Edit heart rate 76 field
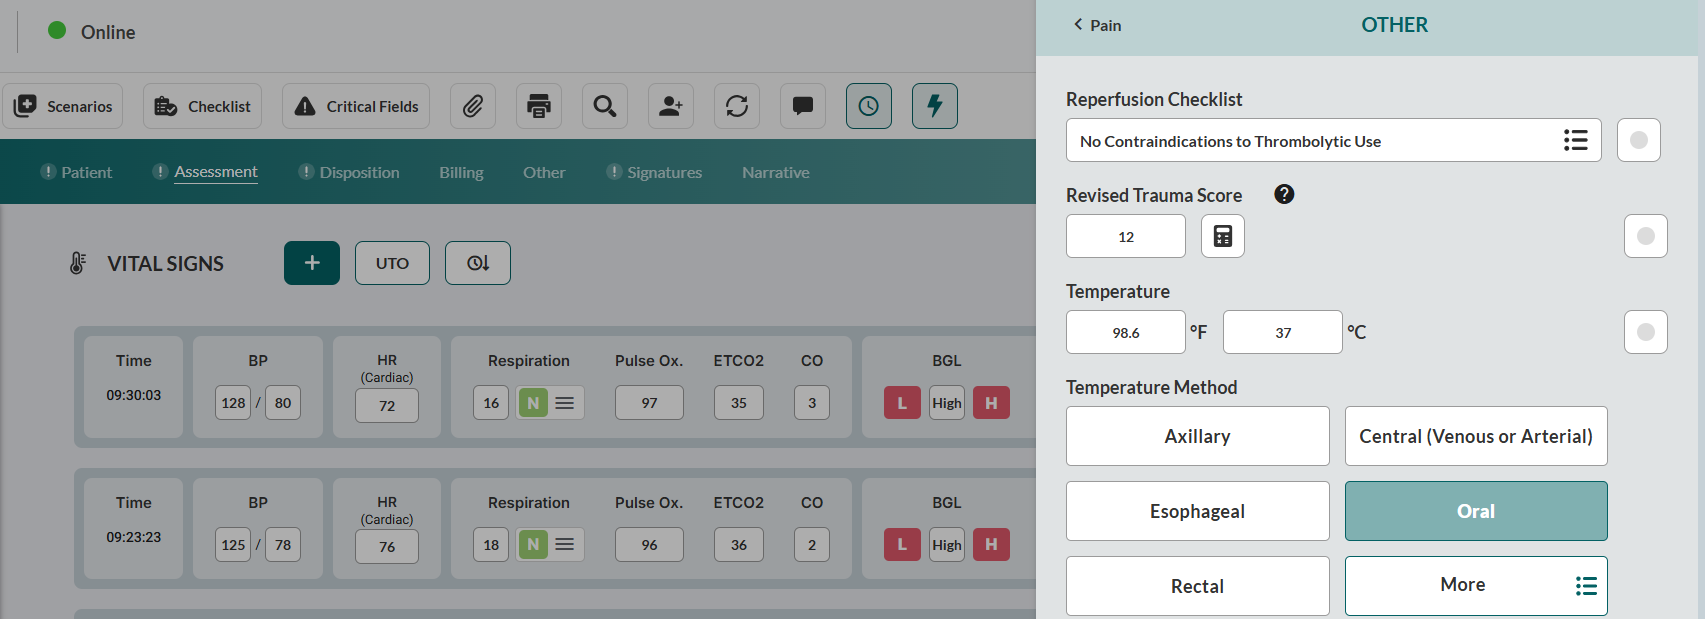 coord(387,547)
